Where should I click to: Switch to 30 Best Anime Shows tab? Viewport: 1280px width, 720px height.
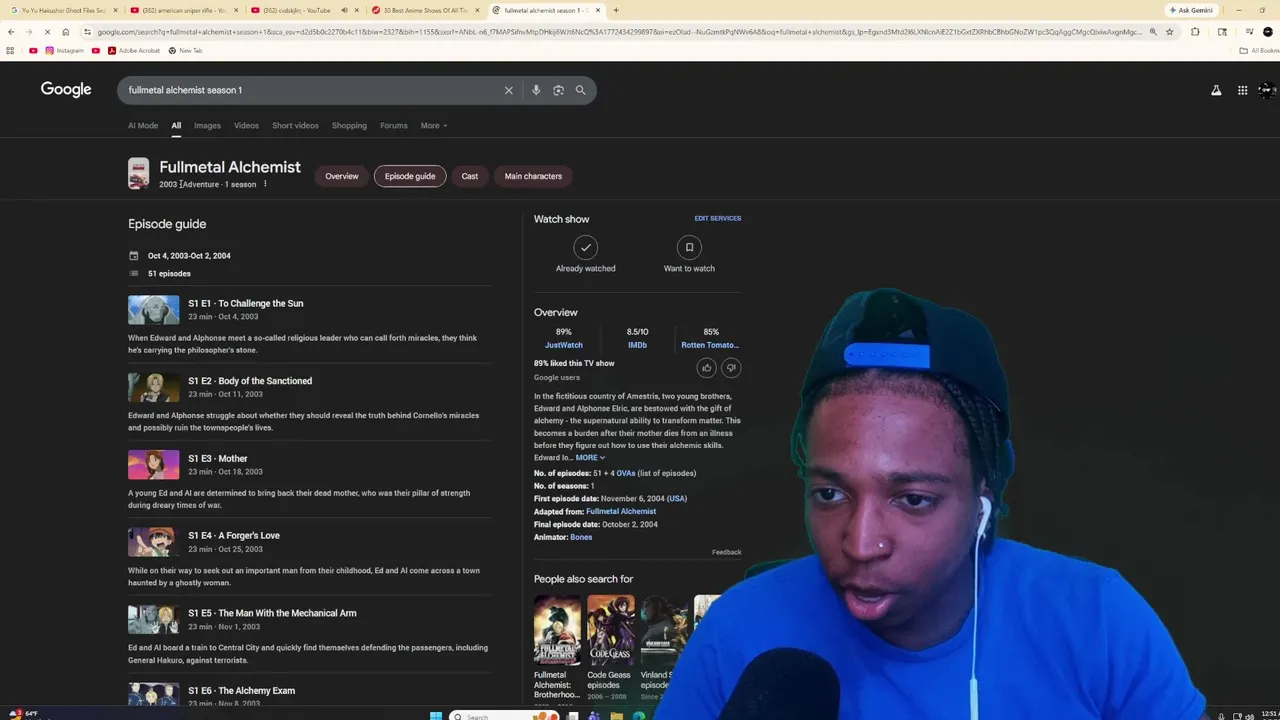point(424,10)
